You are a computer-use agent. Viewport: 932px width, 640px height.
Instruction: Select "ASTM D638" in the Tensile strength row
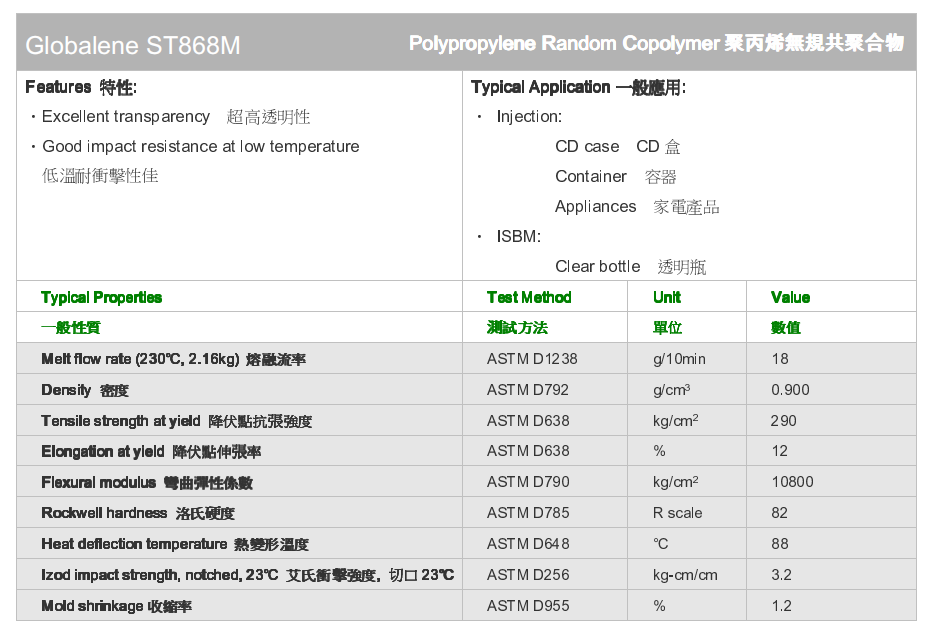[x=528, y=421]
